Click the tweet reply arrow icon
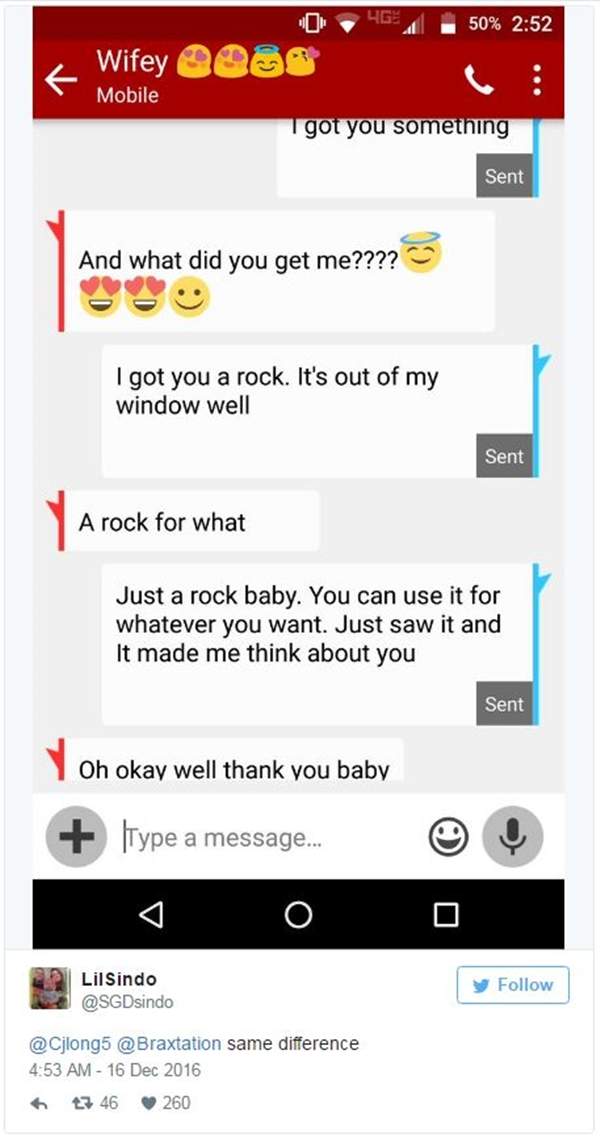 tap(39, 1103)
